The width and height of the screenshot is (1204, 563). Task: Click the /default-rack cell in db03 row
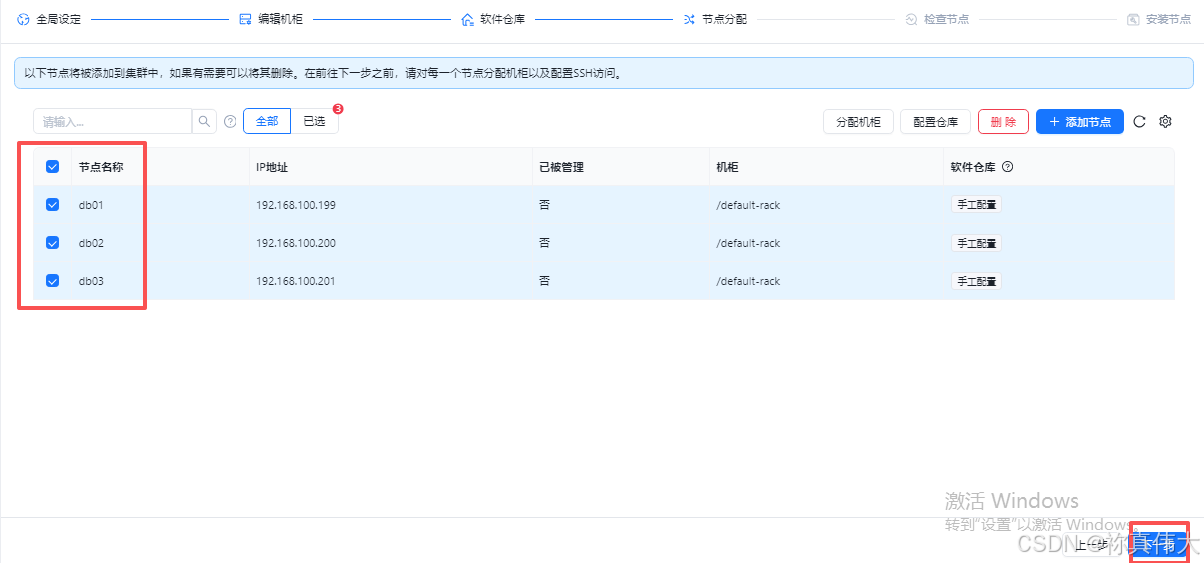748,281
